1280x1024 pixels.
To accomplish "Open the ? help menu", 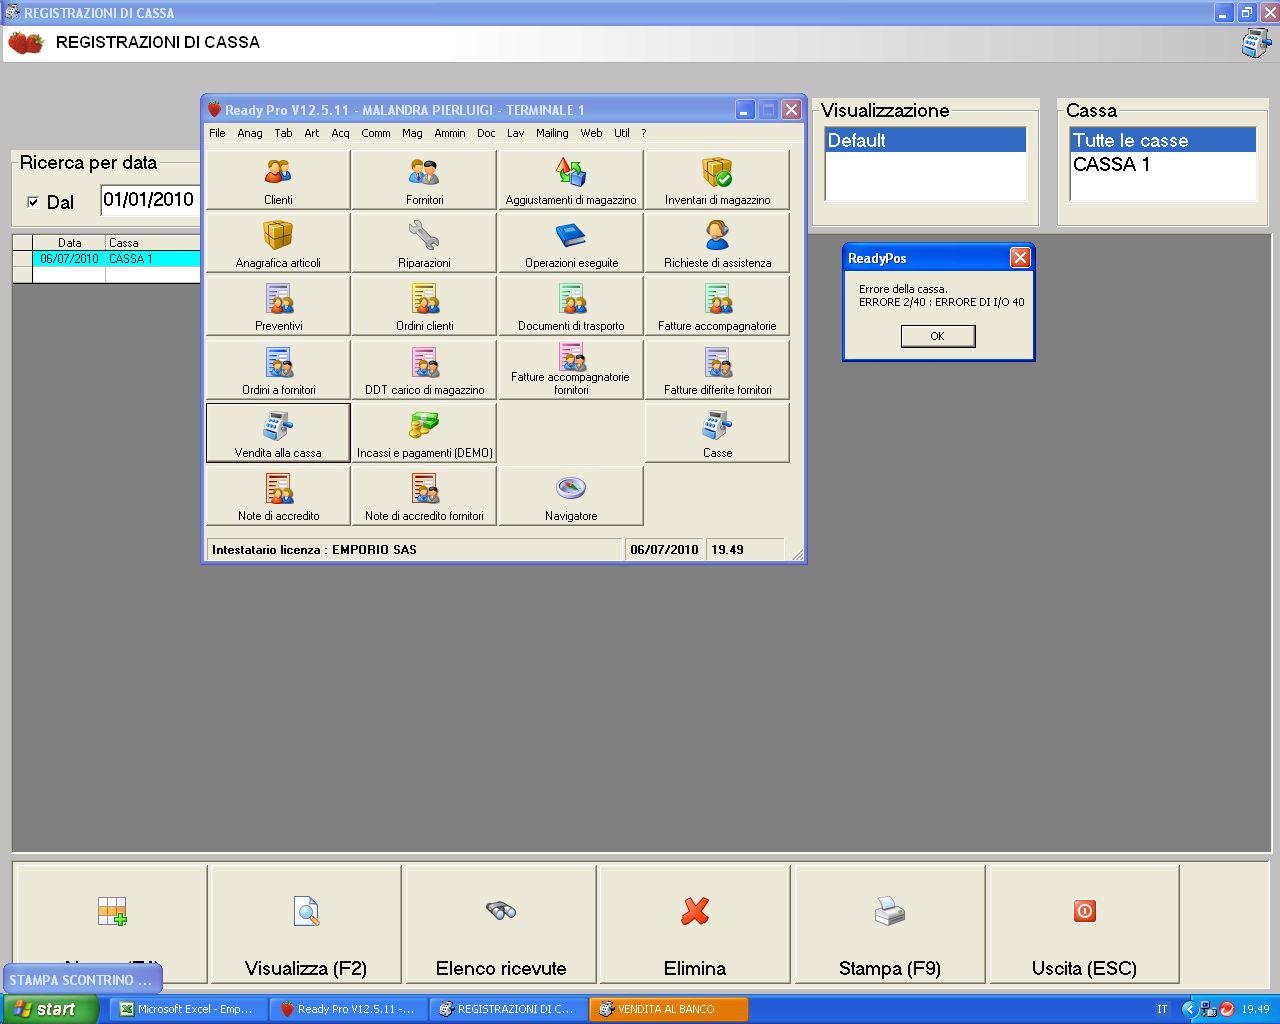I will tap(644, 133).
